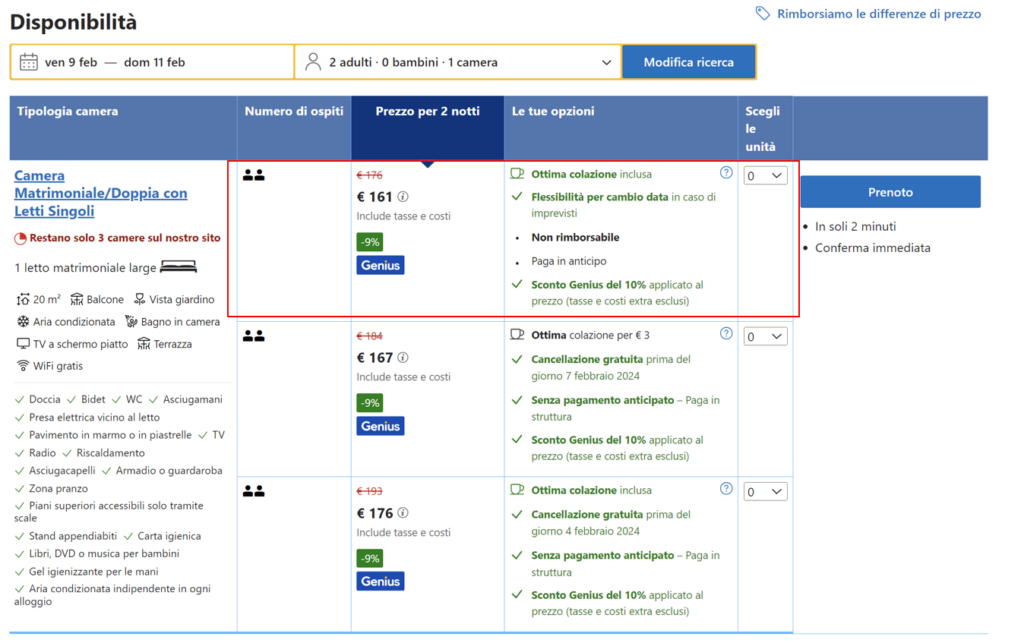
Task: Expand the guests and rooms selector
Action: tap(606, 62)
